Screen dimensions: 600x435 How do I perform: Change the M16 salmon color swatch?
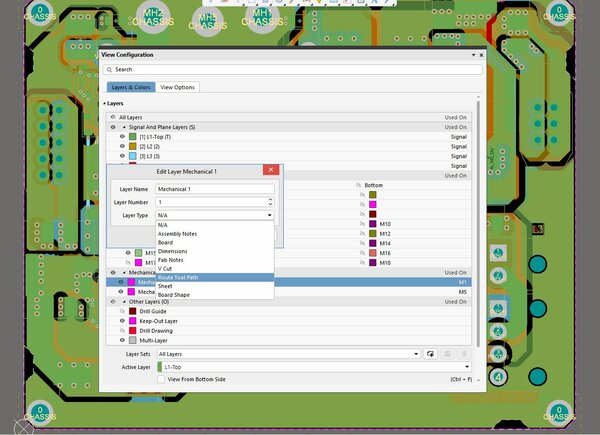click(x=373, y=253)
